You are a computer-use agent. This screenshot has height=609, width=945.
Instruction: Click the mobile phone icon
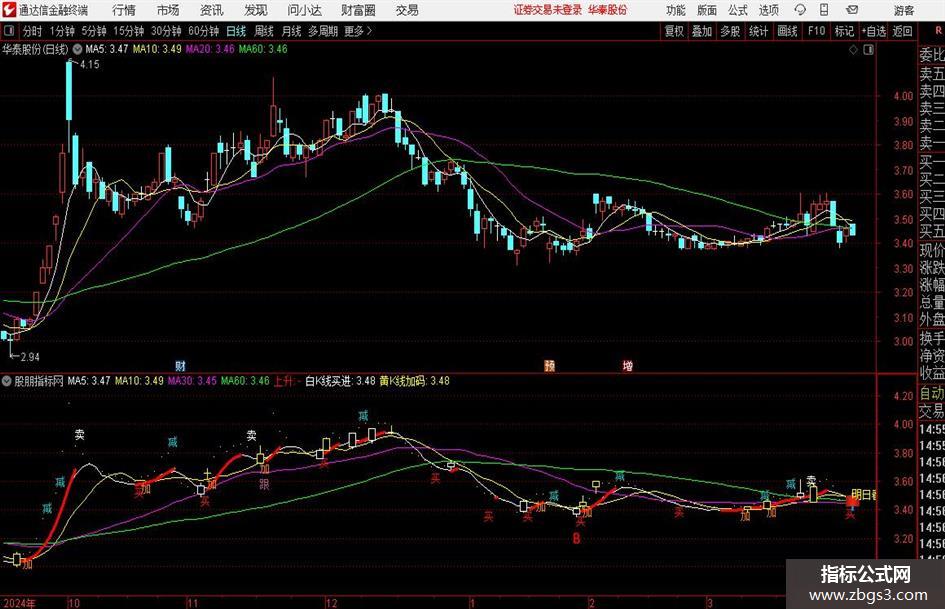point(824,10)
